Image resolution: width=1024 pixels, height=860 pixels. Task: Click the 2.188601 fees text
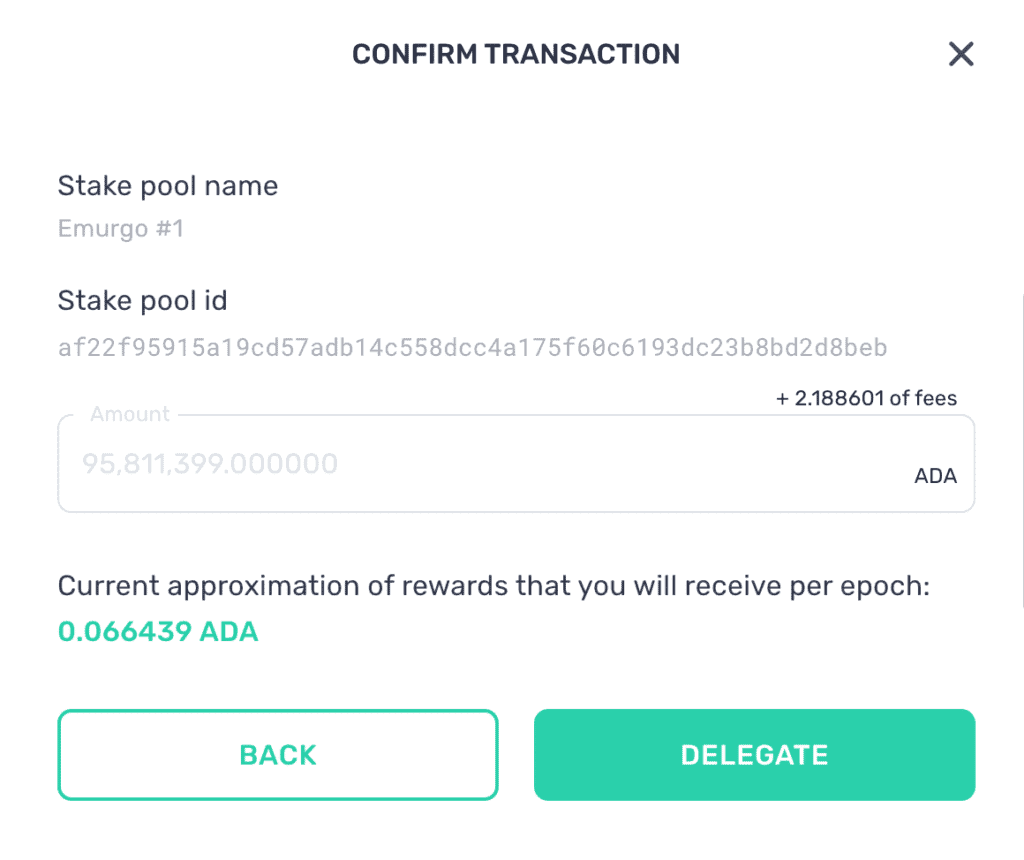pos(866,398)
